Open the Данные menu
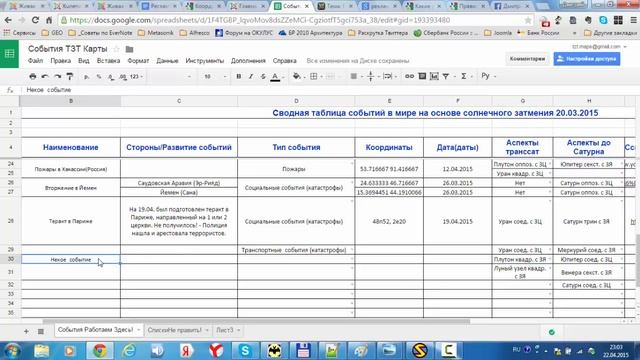Screen dimensions: 640x360 (x=167, y=60)
